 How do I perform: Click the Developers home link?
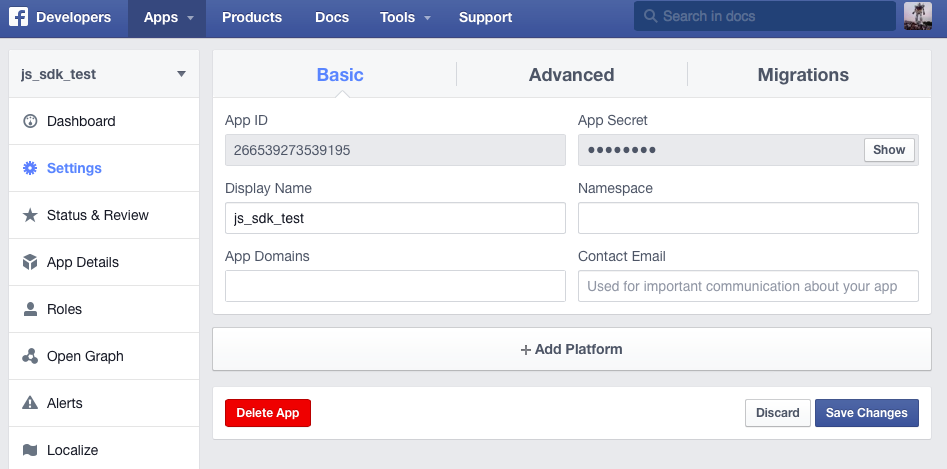point(73,18)
